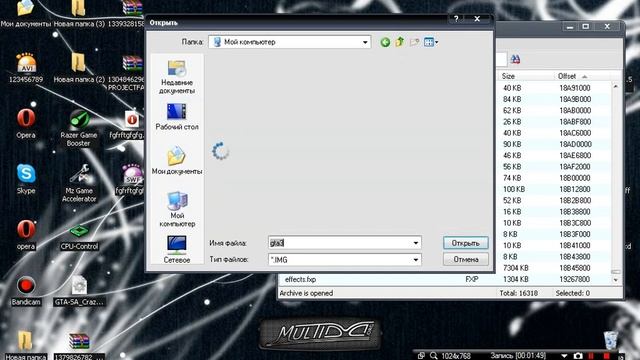Go up one folder level icon

click(400, 42)
